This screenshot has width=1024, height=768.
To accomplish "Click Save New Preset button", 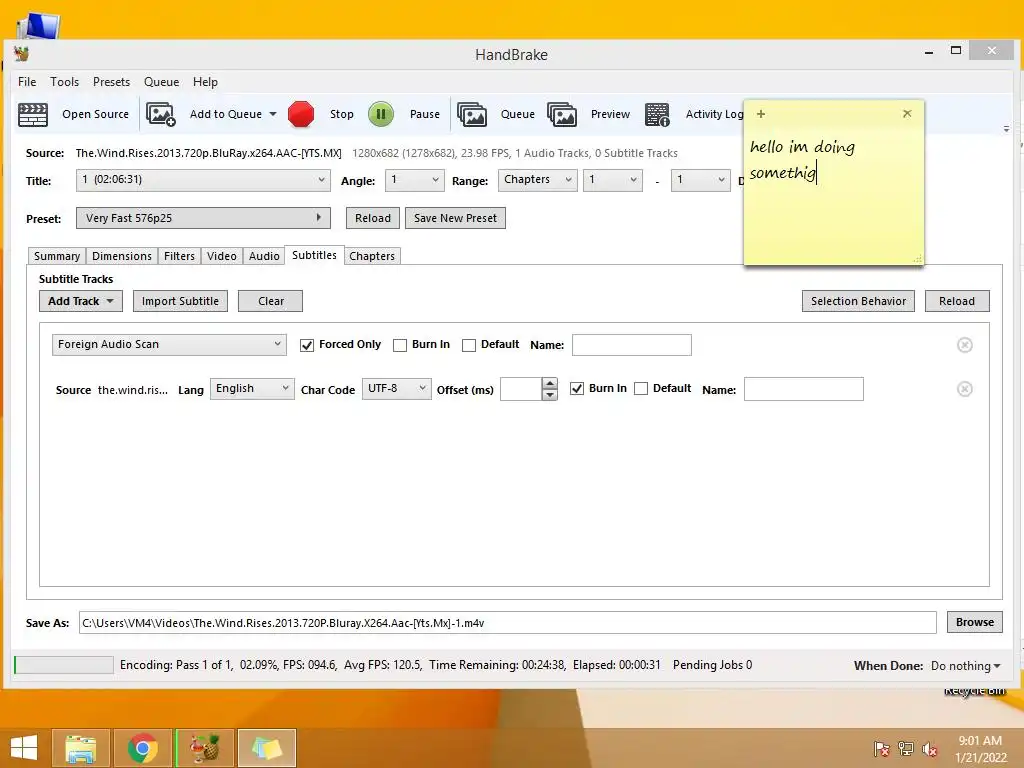I will click(x=455, y=218).
